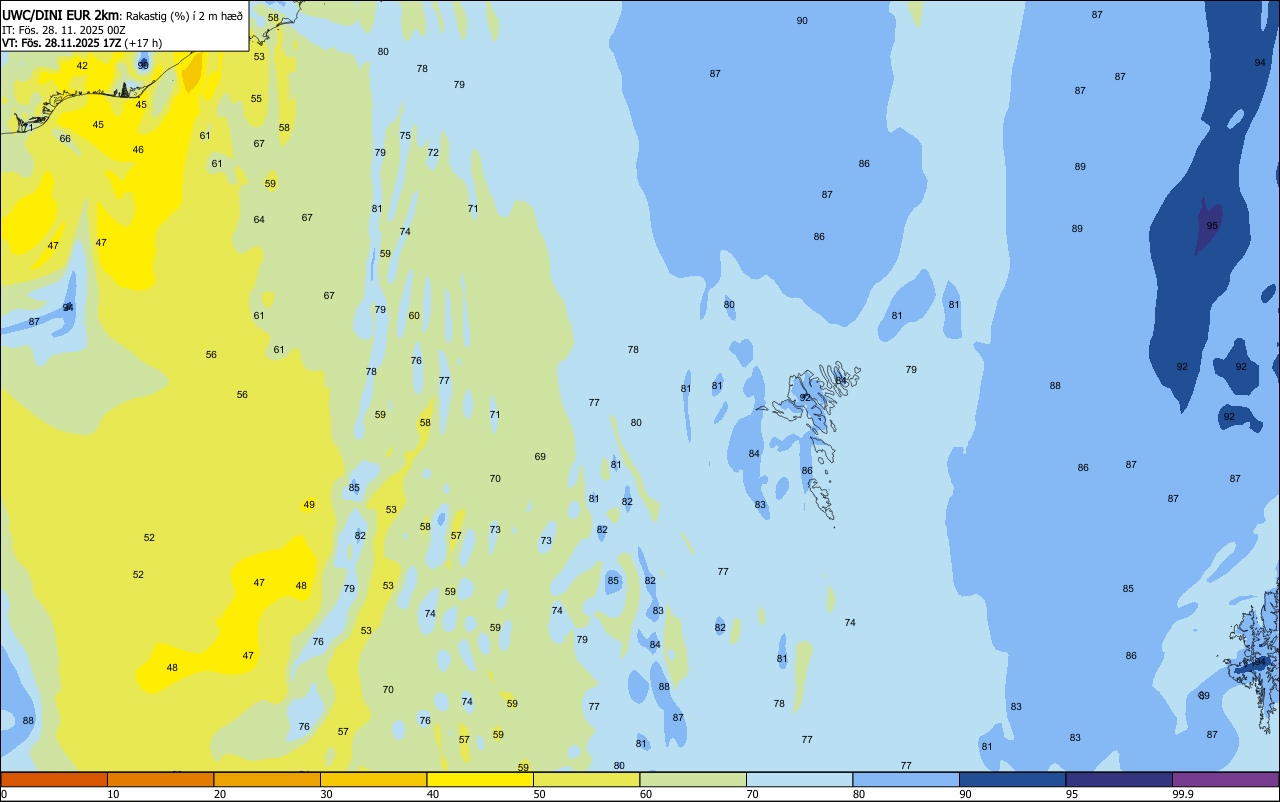Image resolution: width=1280 pixels, height=802 pixels.
Task: Click the humidity value 49 on the map
Action: tap(309, 505)
